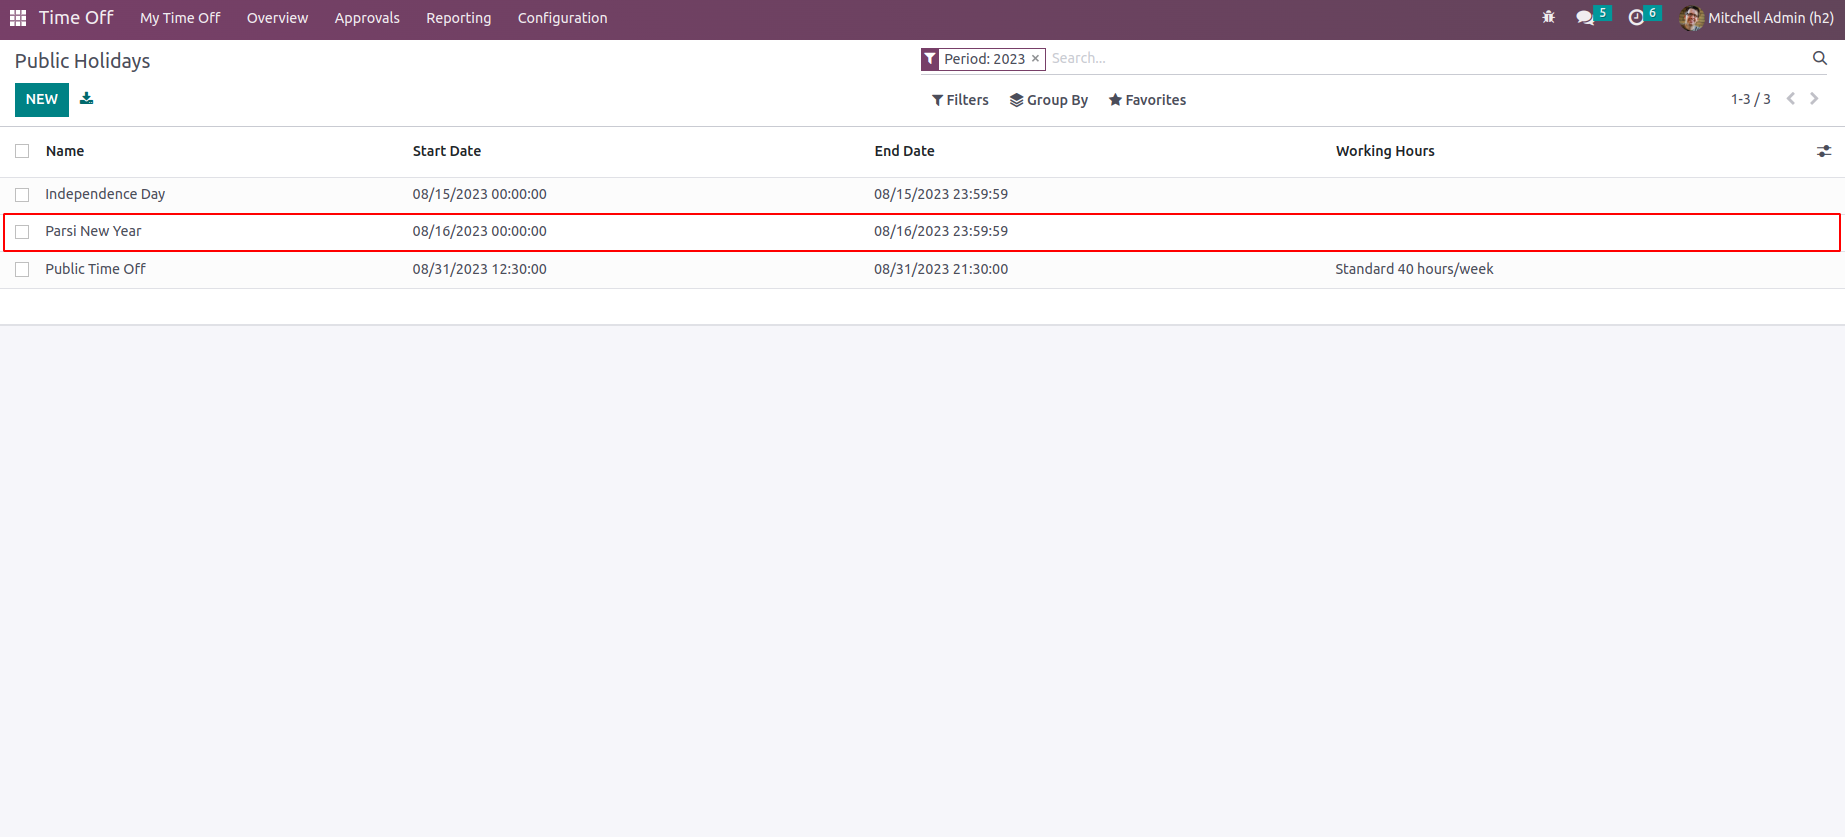This screenshot has height=837, width=1845.
Task: Open the conversations message icon
Action: pyautogui.click(x=1585, y=18)
